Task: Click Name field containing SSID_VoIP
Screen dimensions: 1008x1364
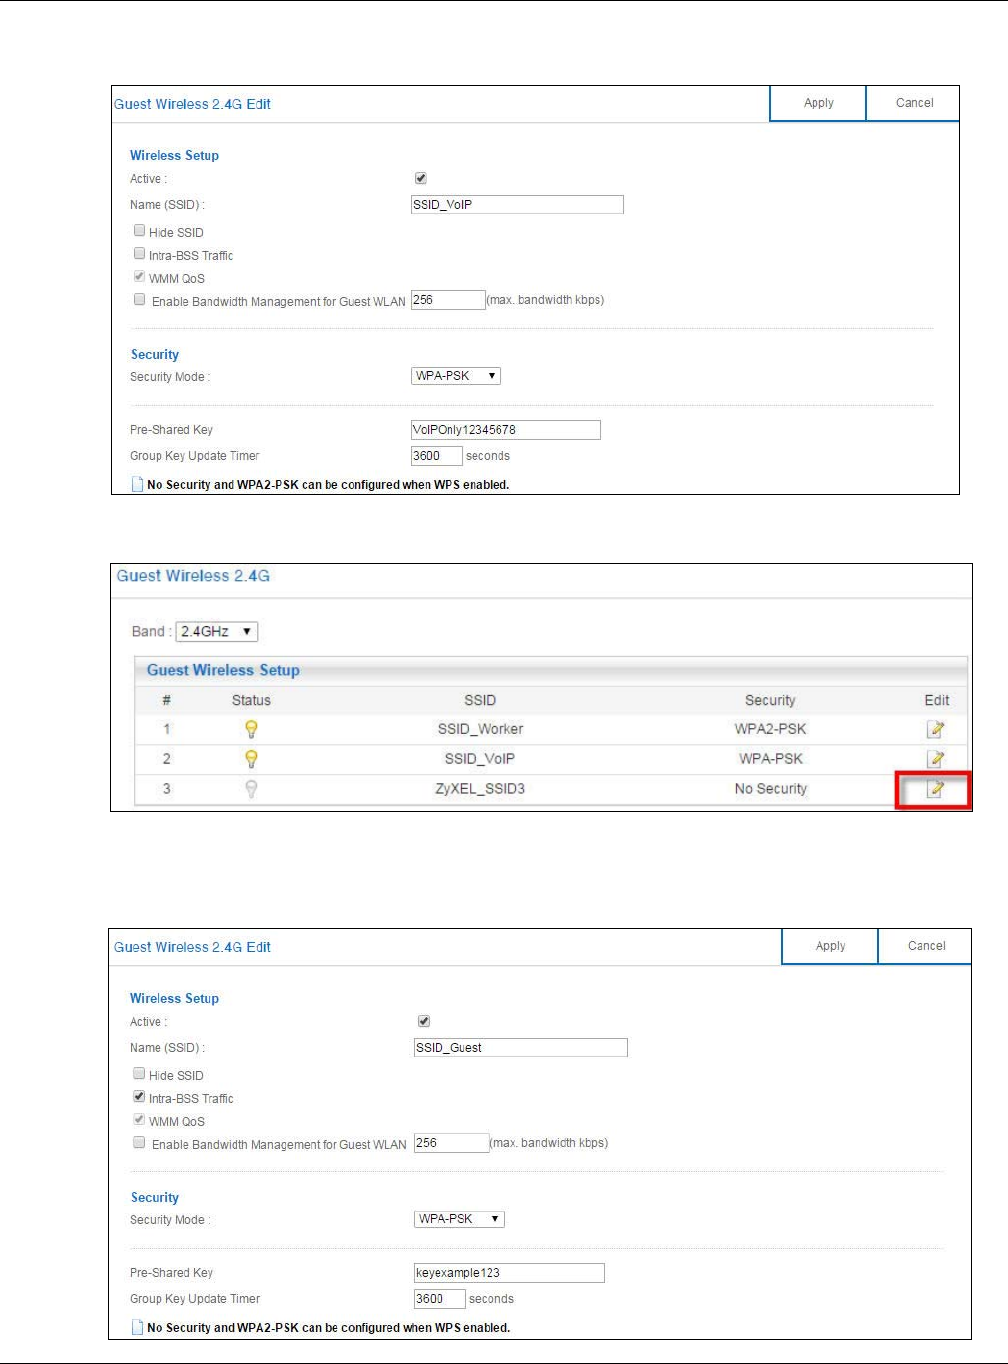Action: coord(517,204)
